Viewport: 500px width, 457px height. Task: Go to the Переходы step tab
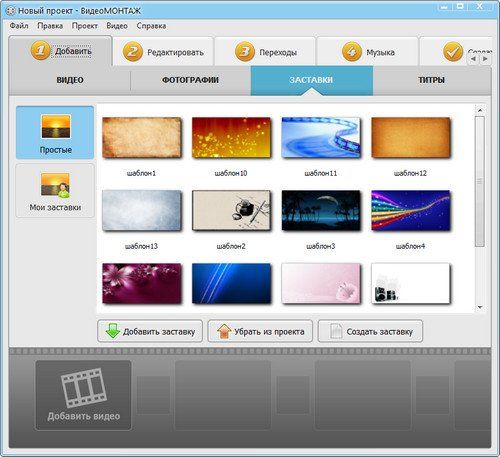(265, 52)
